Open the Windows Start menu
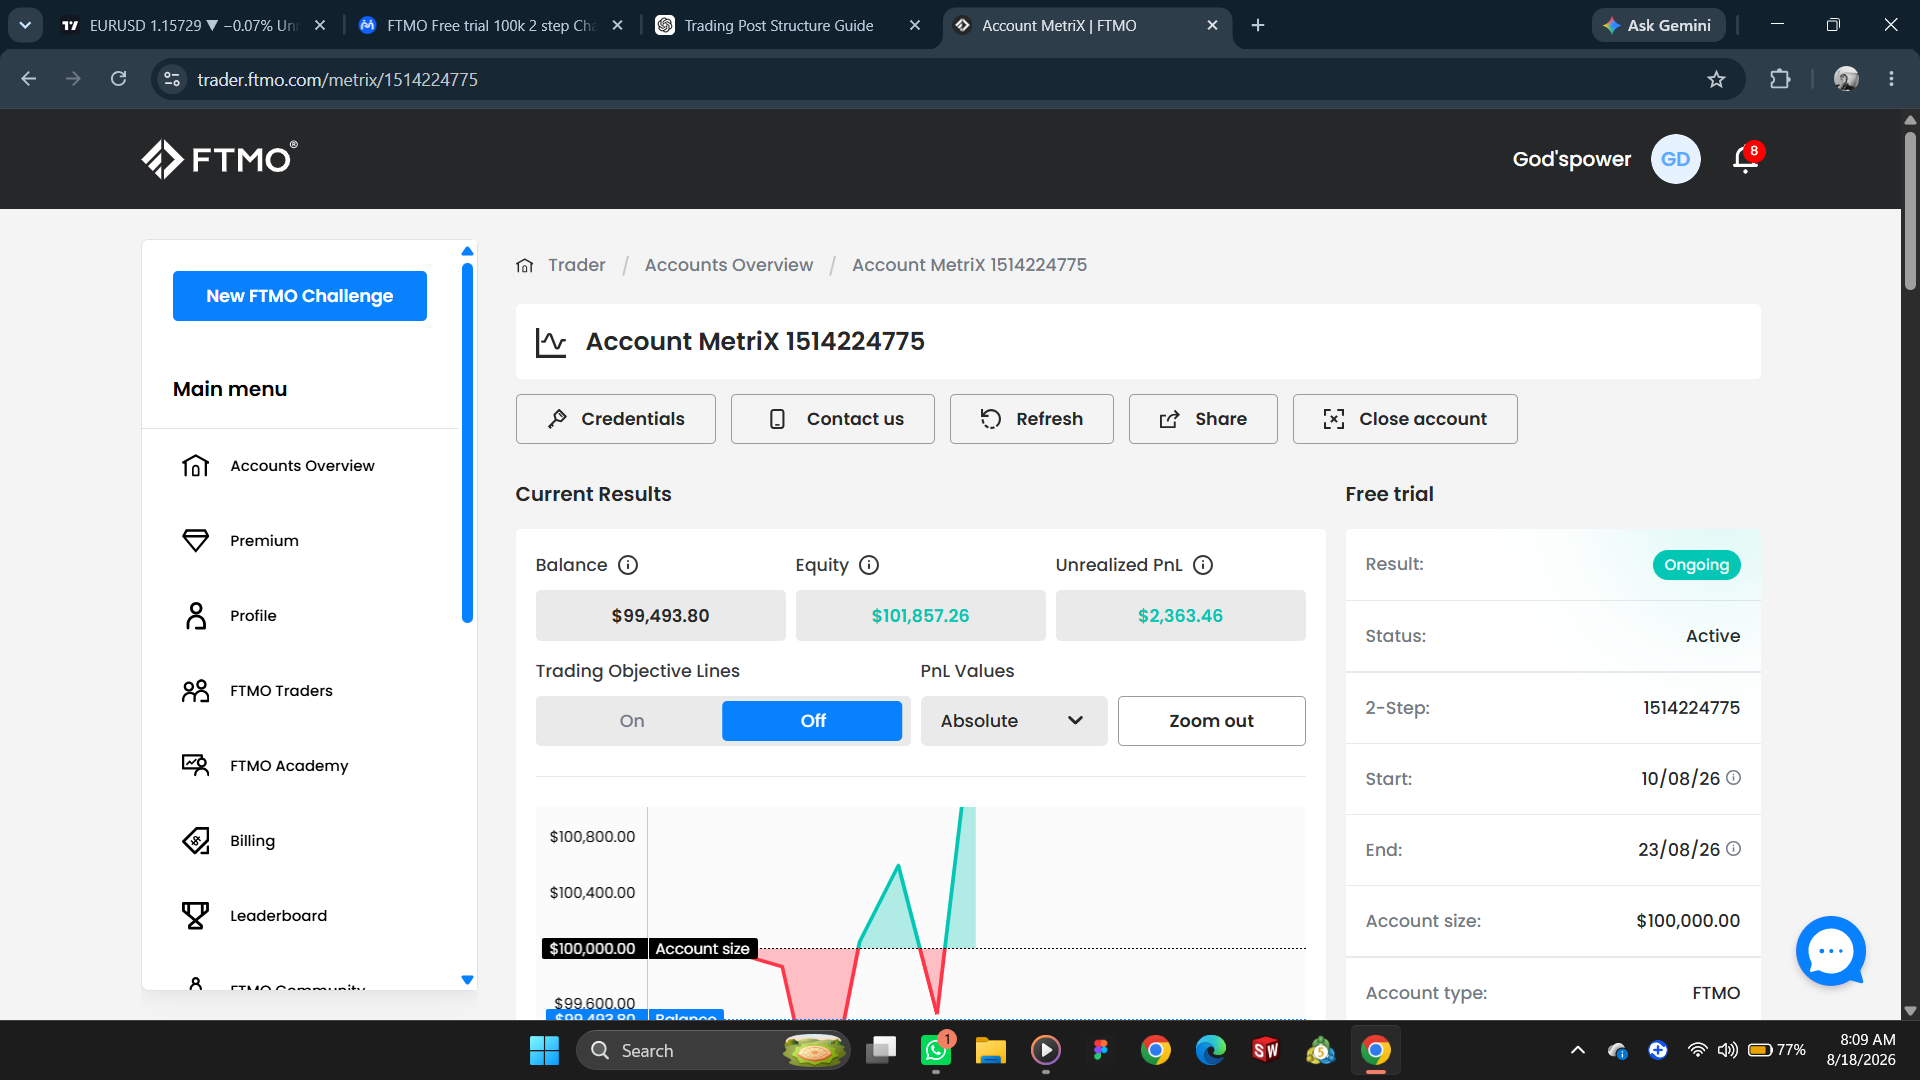 pyautogui.click(x=545, y=1050)
